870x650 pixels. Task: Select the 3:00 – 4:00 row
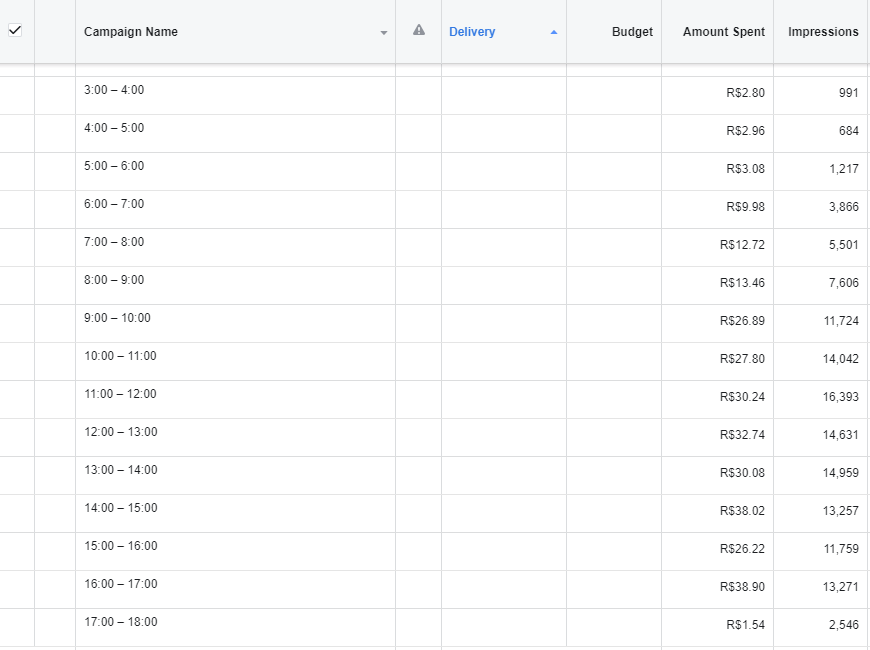(x=114, y=90)
